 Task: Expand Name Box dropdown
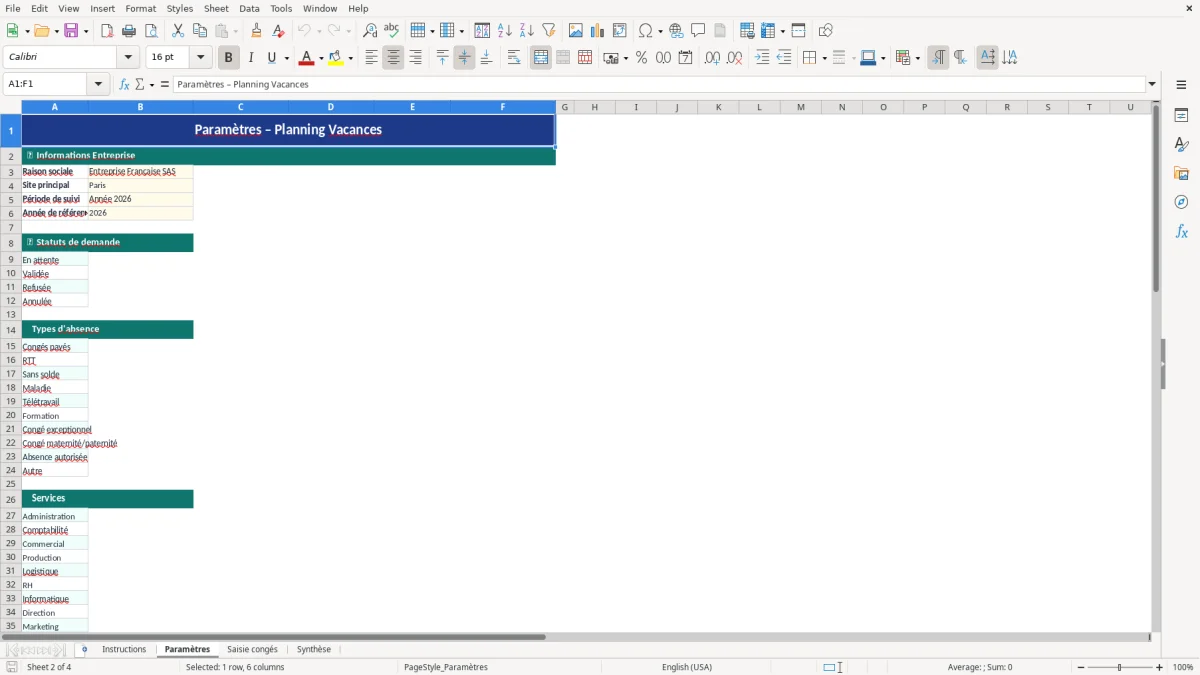tap(99, 84)
